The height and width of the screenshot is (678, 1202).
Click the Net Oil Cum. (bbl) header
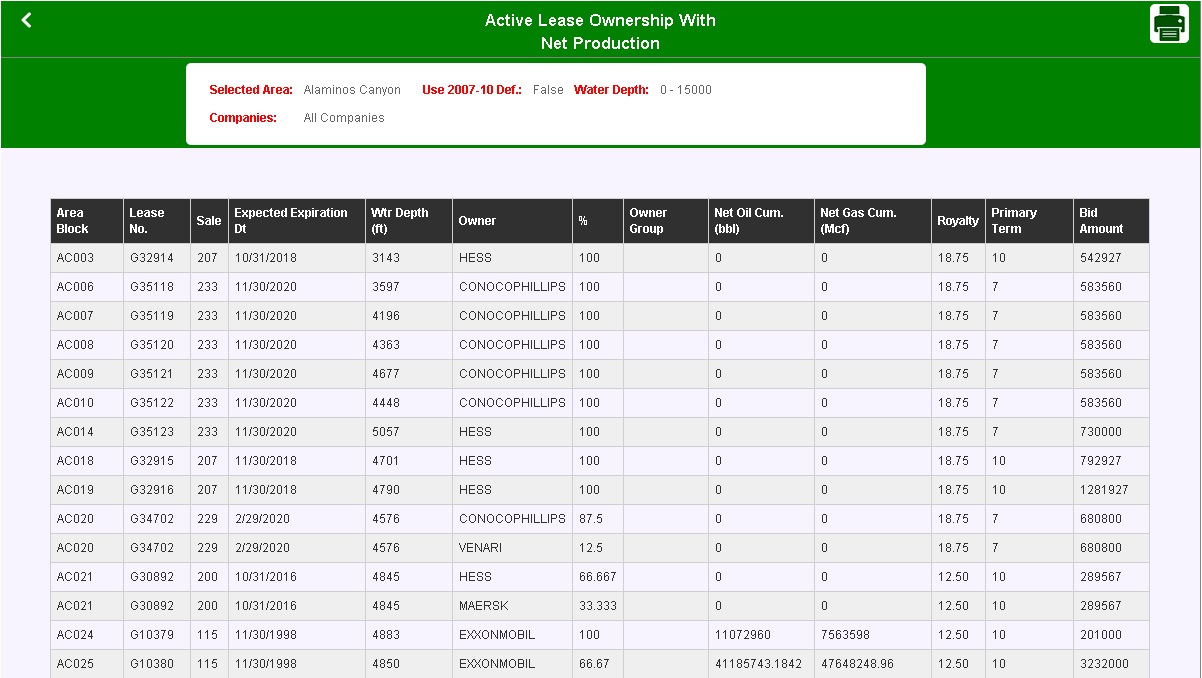point(761,221)
